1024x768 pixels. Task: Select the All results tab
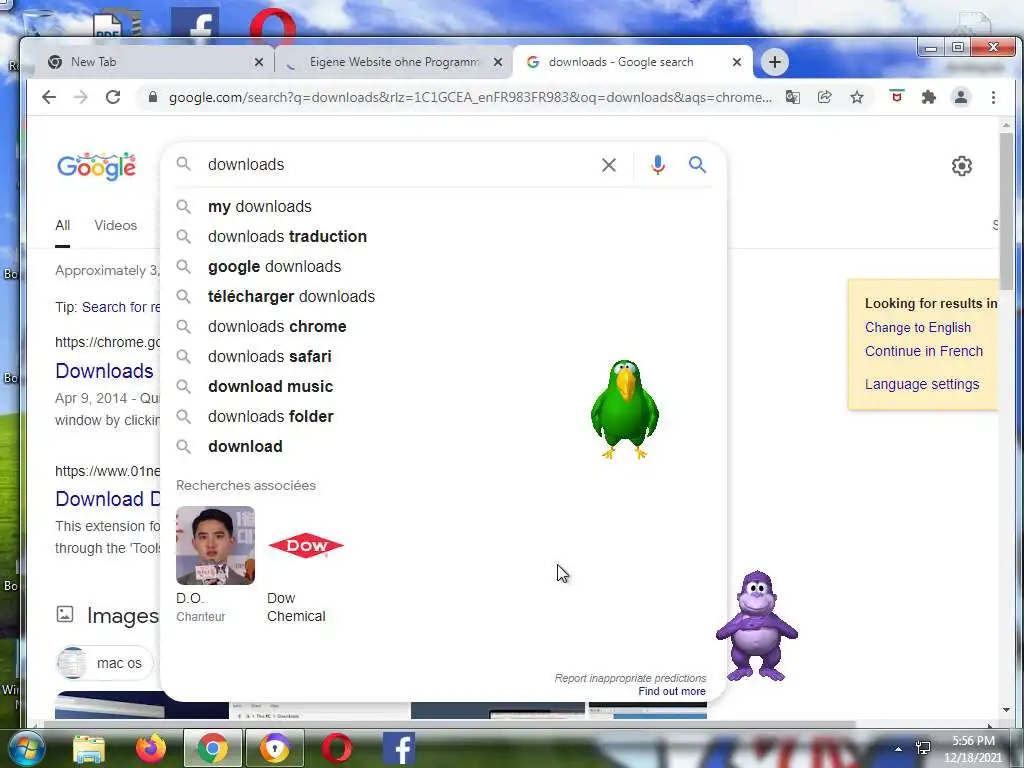[x=63, y=225]
